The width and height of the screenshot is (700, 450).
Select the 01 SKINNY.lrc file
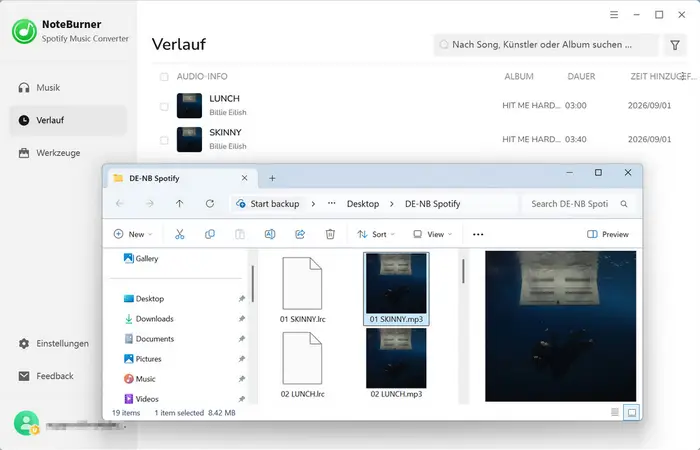302,289
